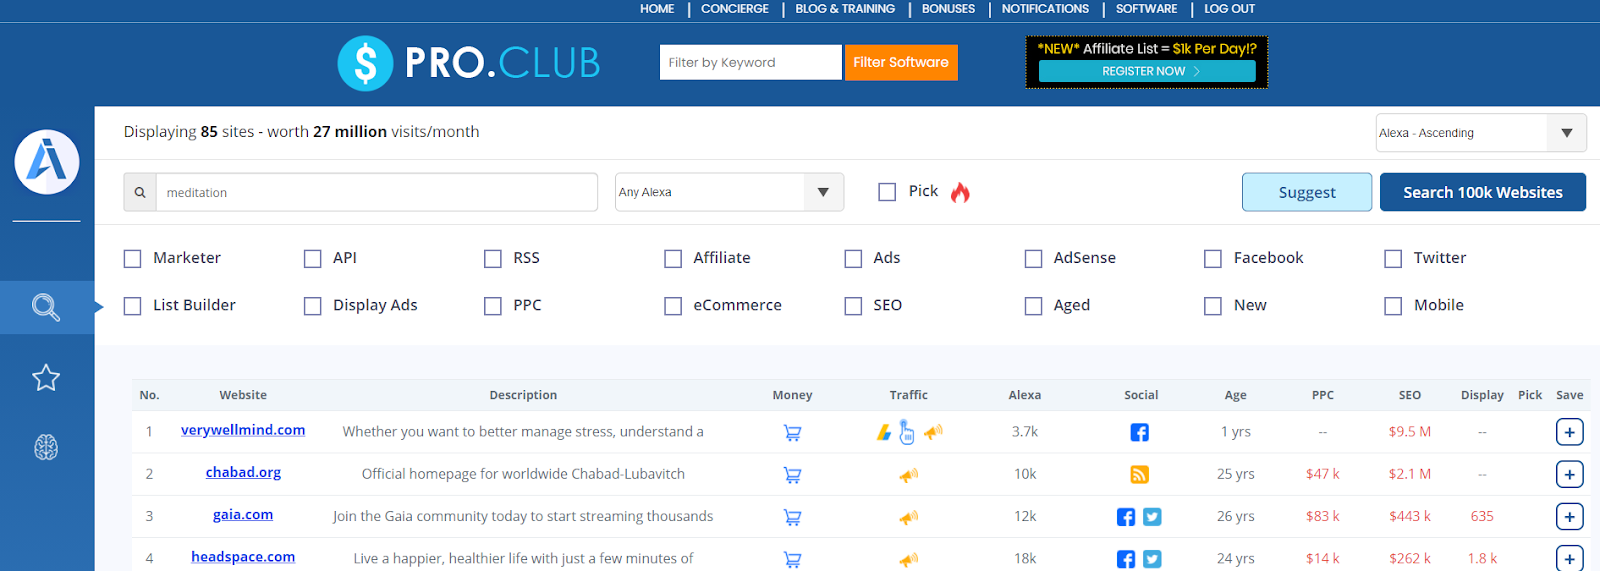Screen dimensions: 1600x571
Task: Open chabad.org link
Action: pyautogui.click(x=243, y=472)
